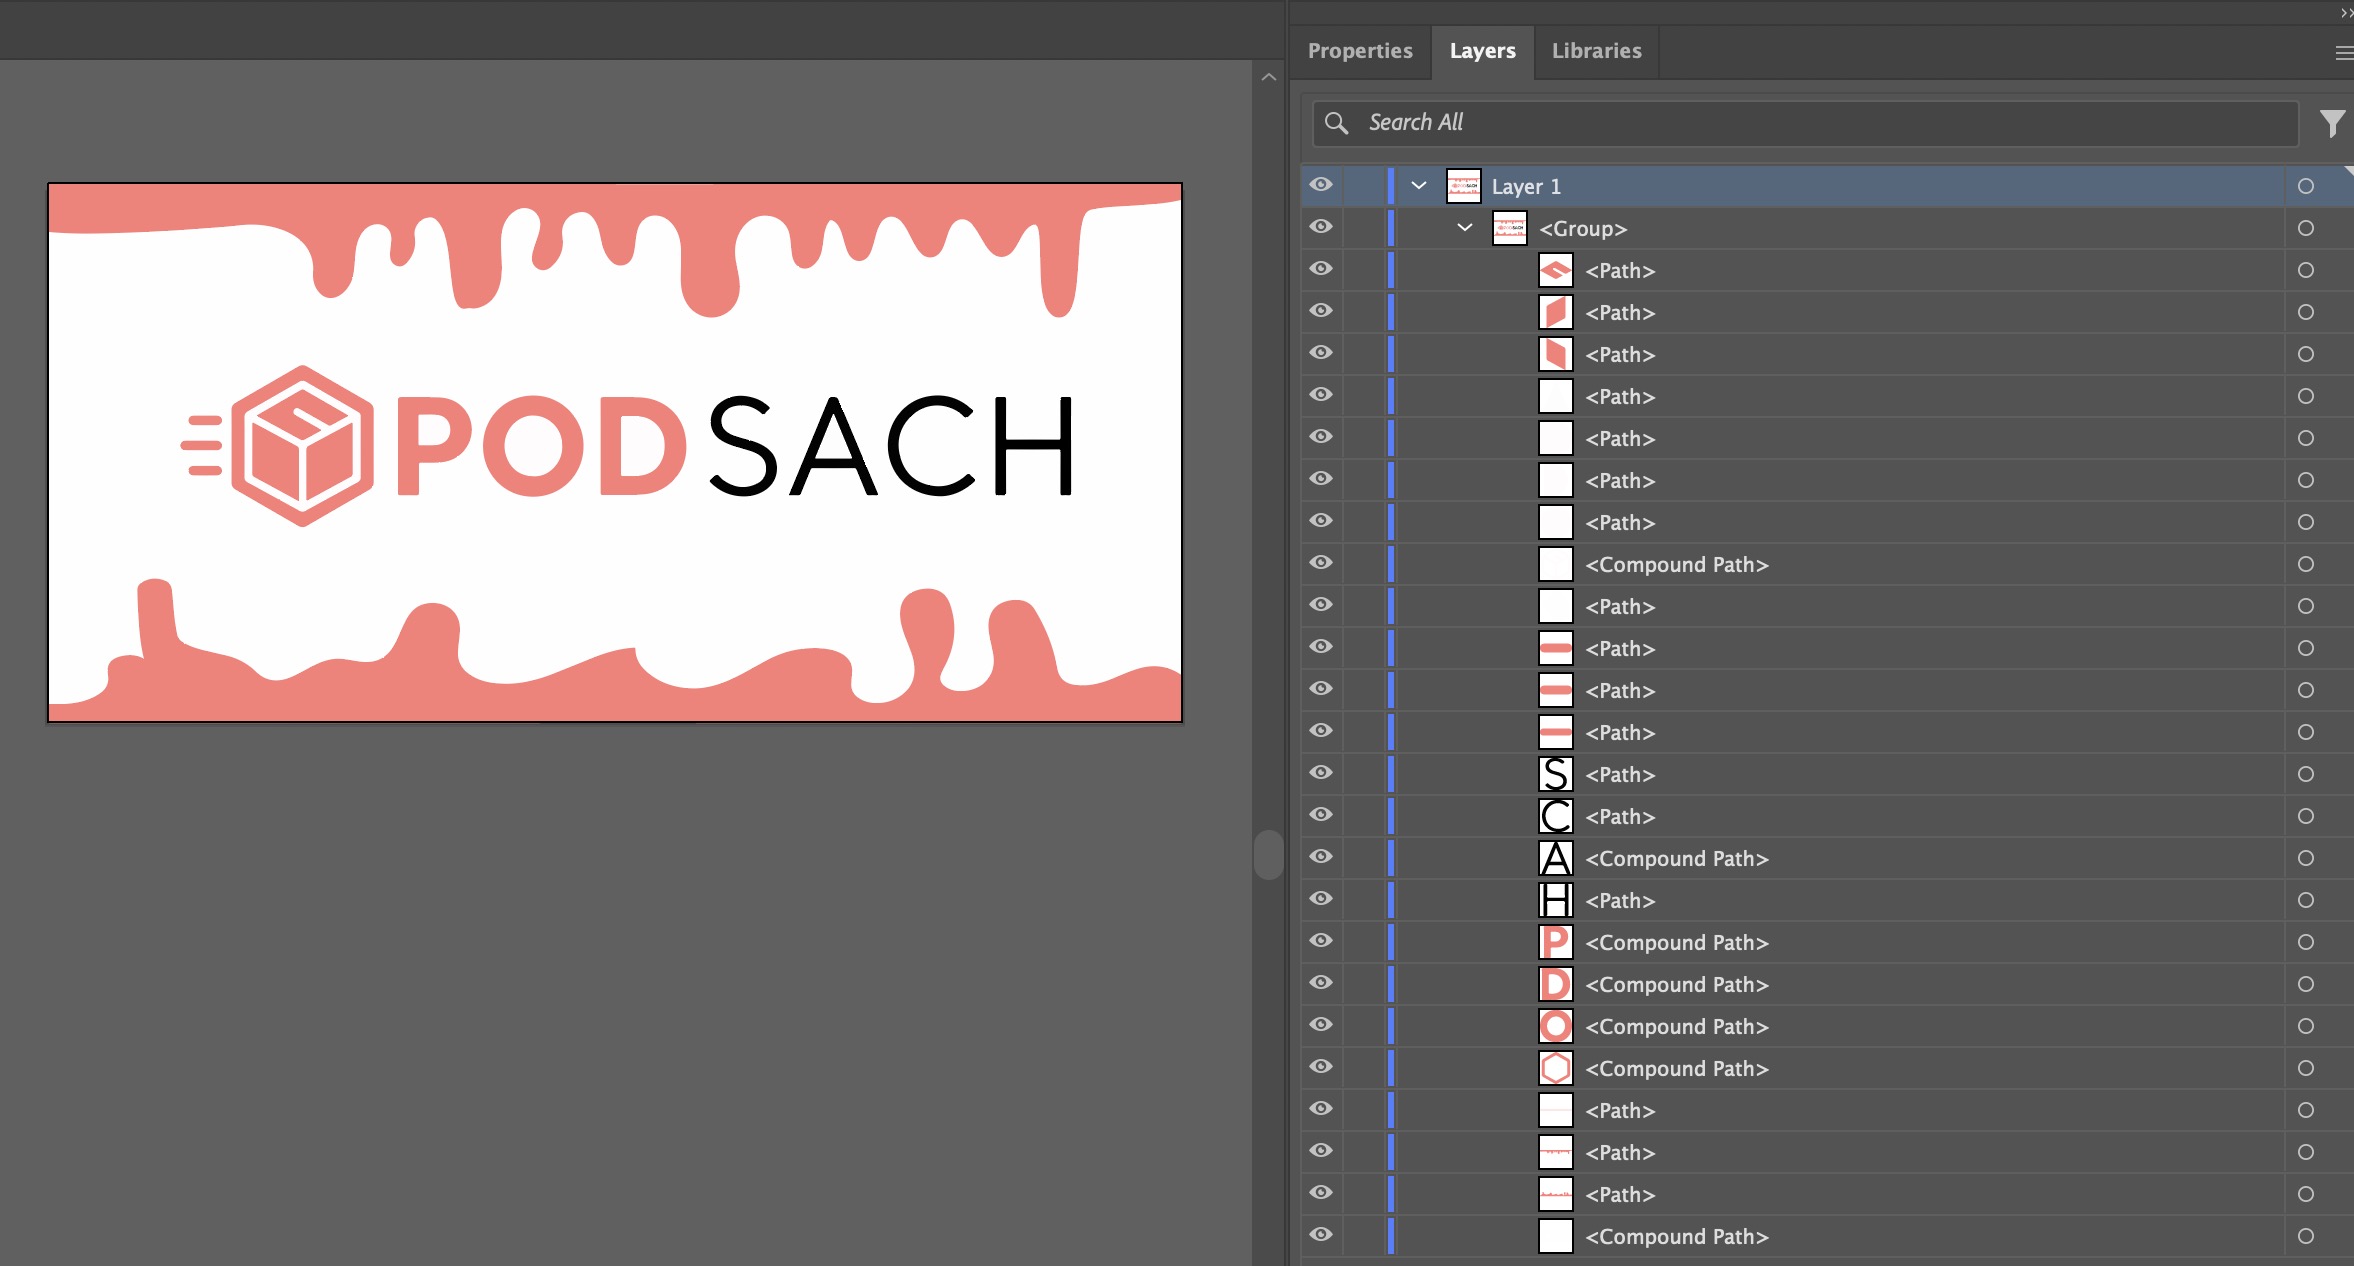
Task: Click the filter funnel icon in Layers panel
Action: pyautogui.click(x=2331, y=123)
